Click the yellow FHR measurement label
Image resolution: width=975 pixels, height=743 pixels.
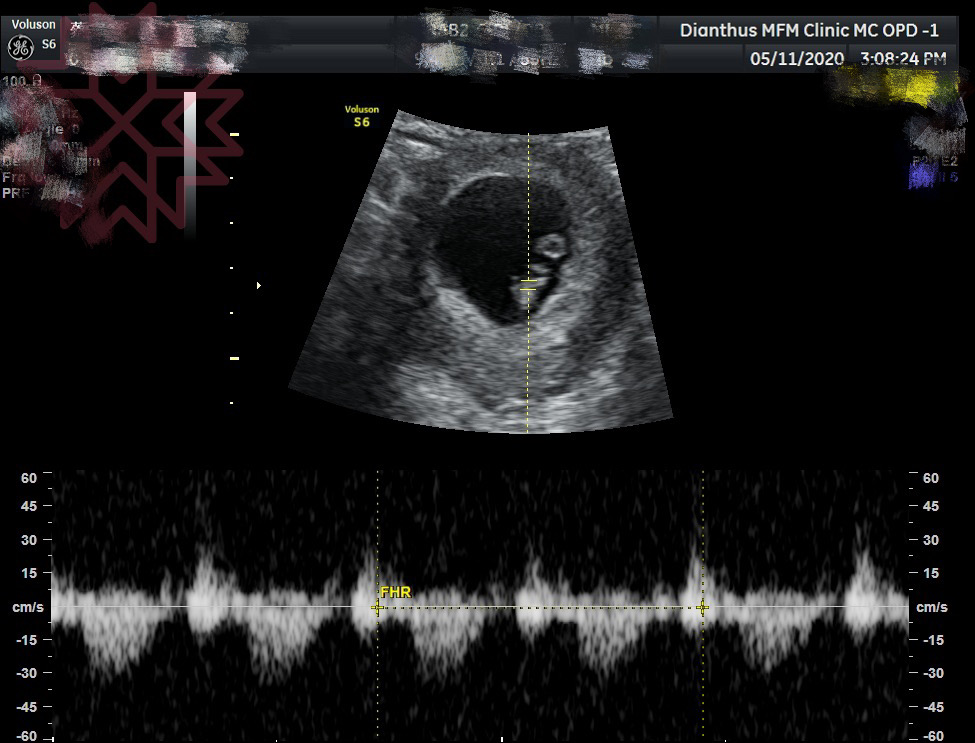point(395,592)
